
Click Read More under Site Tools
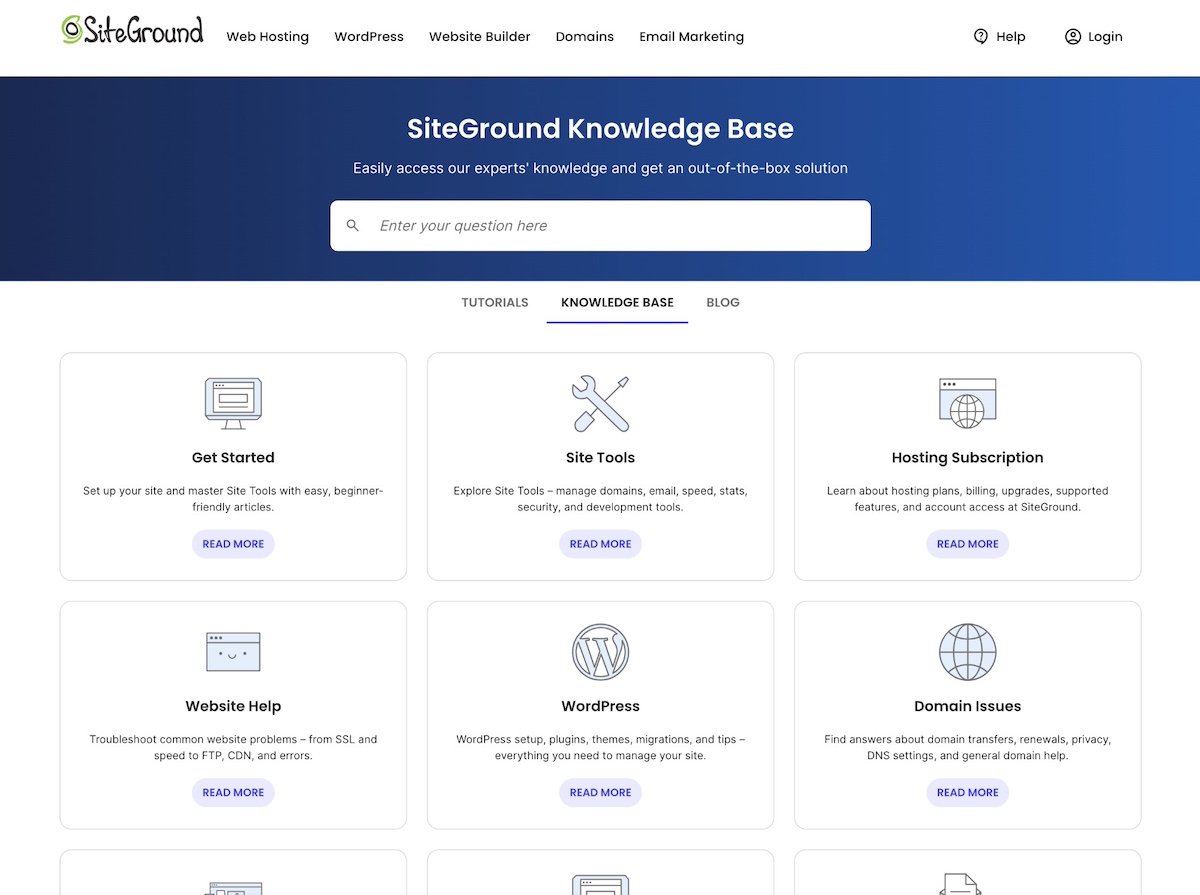600,543
